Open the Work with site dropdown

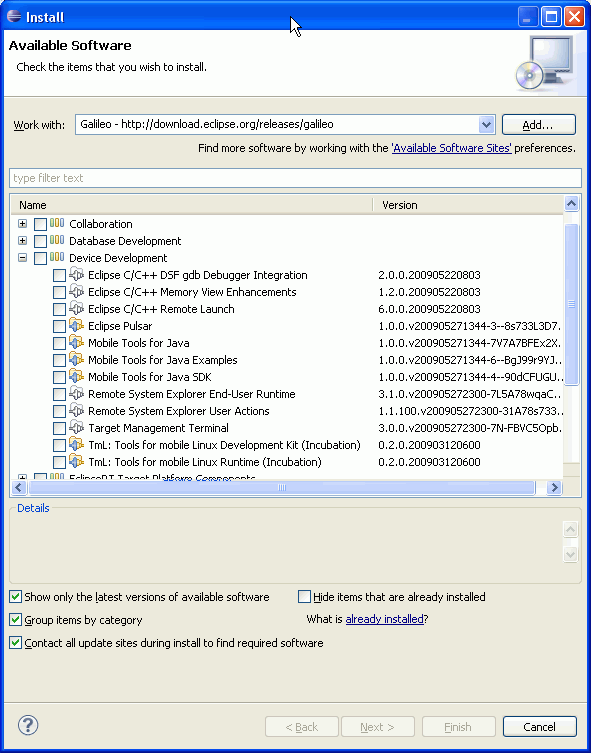pyautogui.click(x=486, y=125)
